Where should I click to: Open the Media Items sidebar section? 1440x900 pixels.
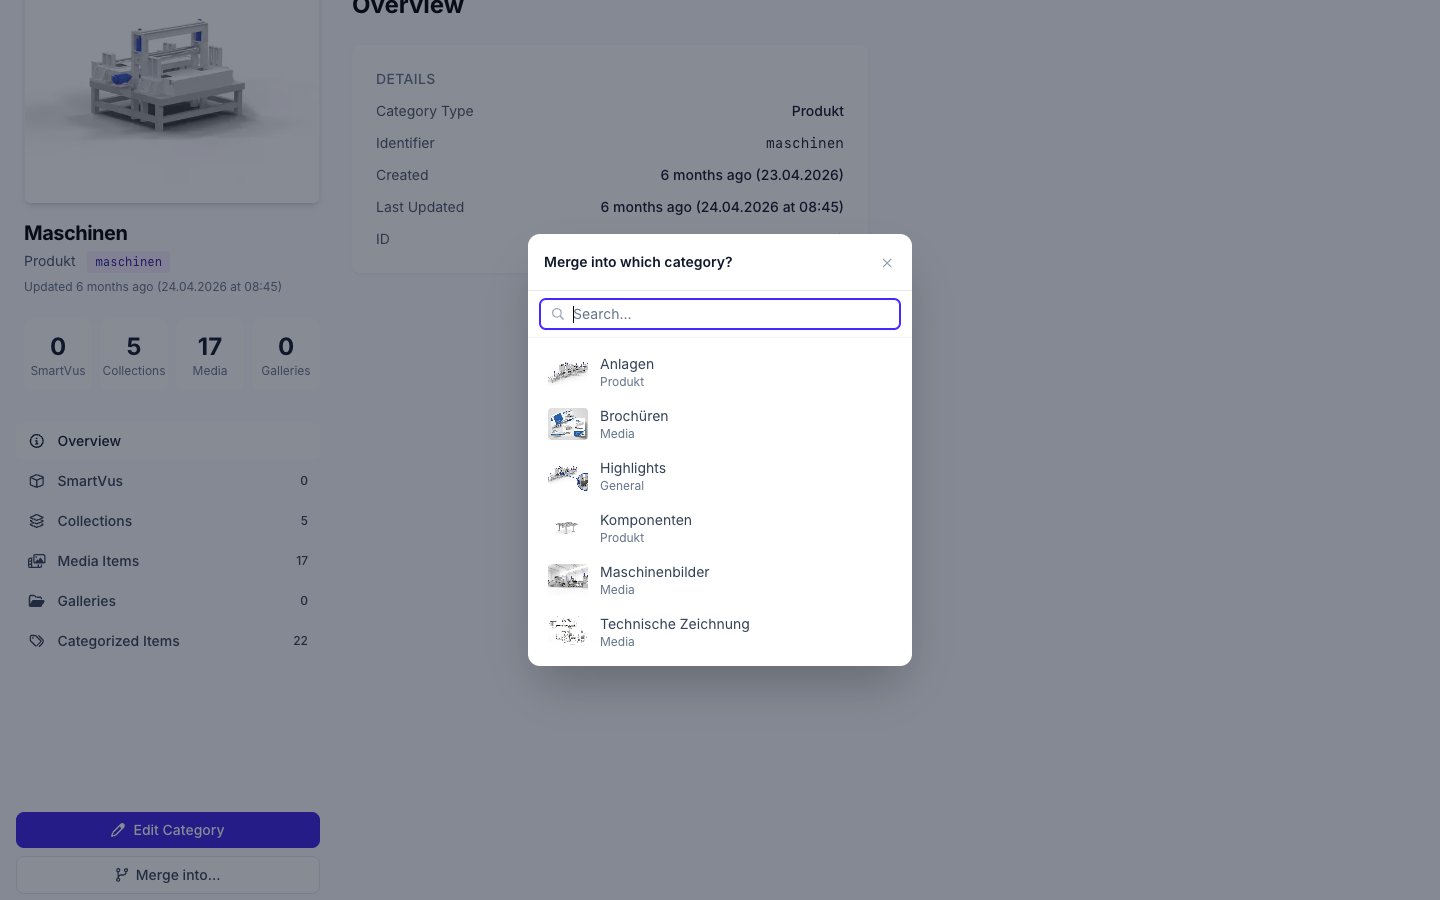pos(168,561)
